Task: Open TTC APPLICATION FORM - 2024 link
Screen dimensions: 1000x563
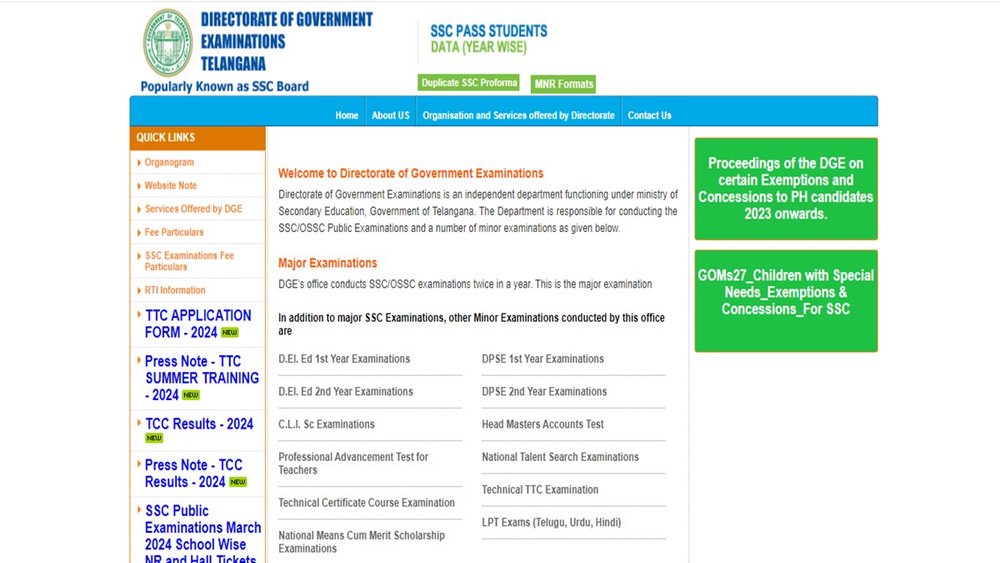Action: (x=198, y=324)
